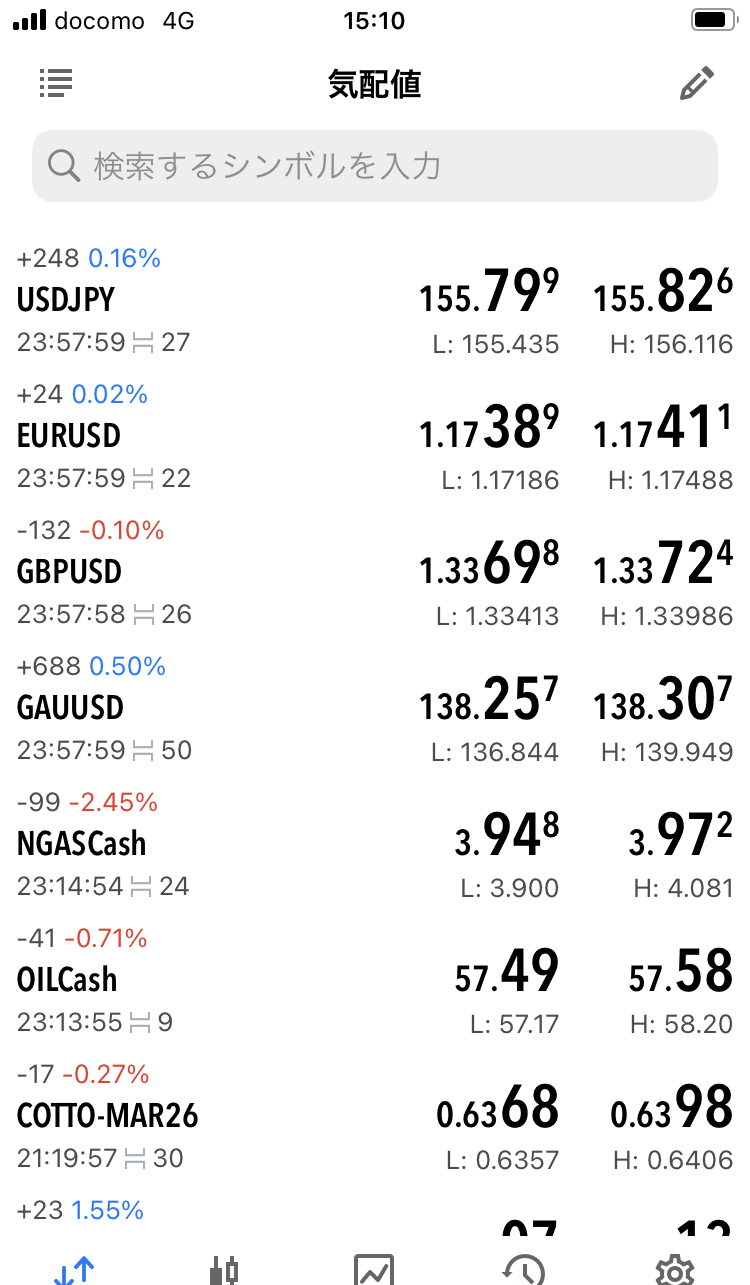Tap the GAUUSD symbol name
The height and width of the screenshot is (1285, 750).
coord(70,708)
